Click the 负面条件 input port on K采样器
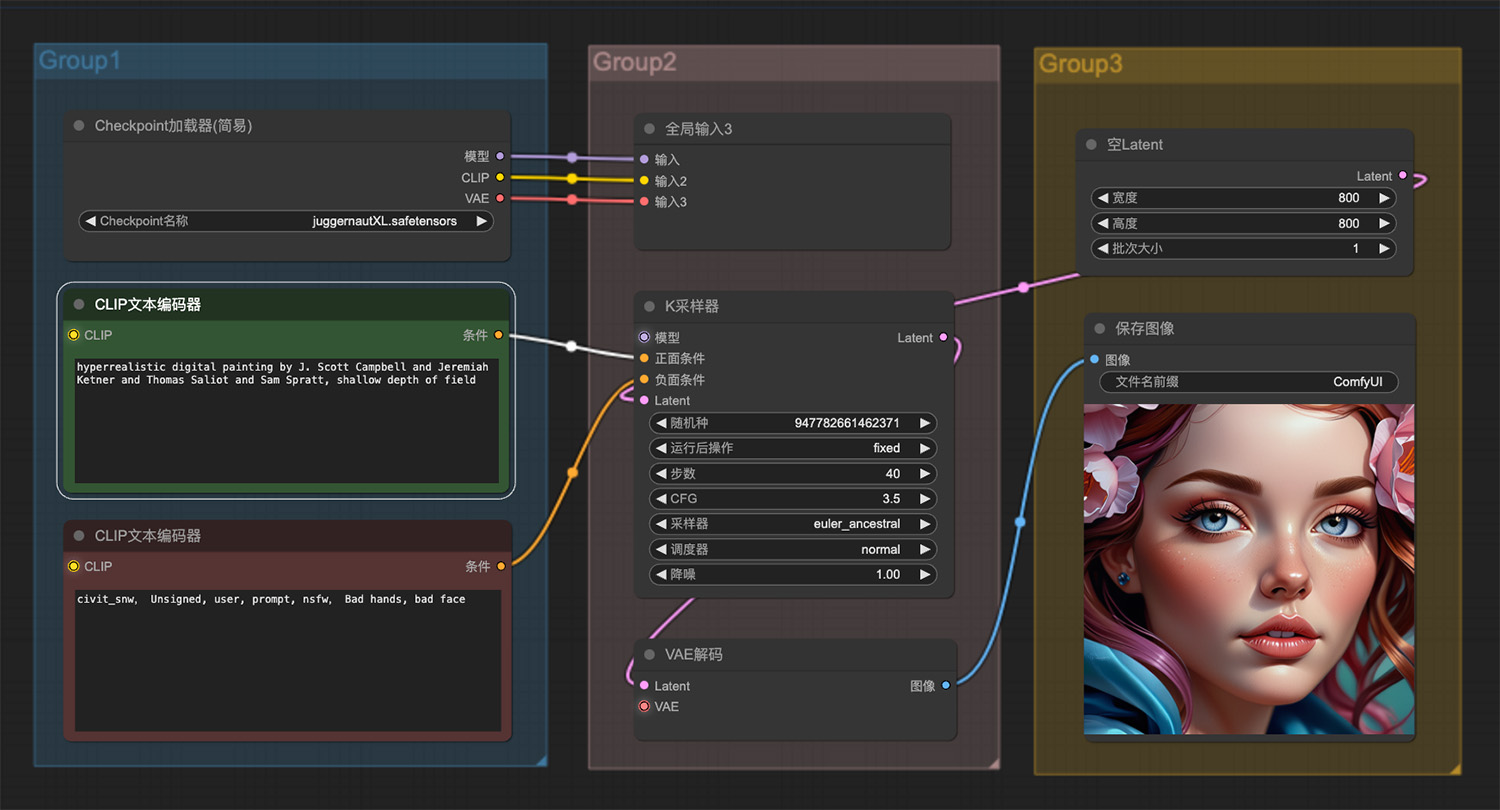The height and width of the screenshot is (810, 1500). point(644,380)
